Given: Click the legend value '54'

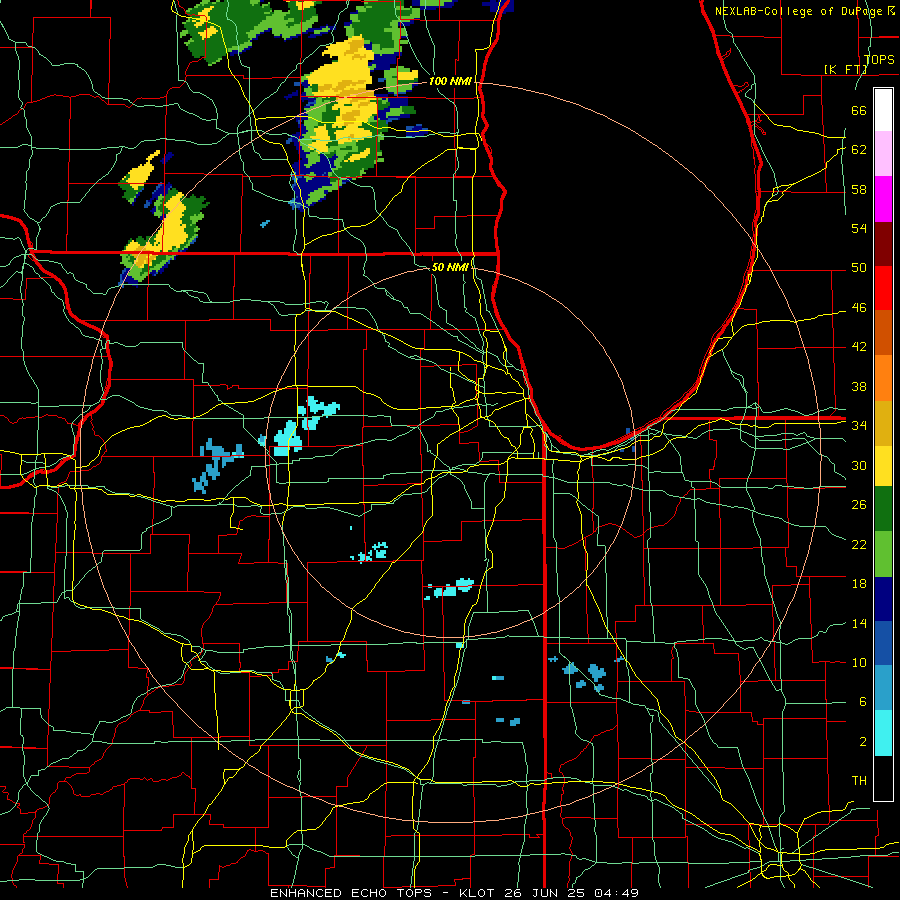Looking at the screenshot, I should pyautogui.click(x=859, y=228).
